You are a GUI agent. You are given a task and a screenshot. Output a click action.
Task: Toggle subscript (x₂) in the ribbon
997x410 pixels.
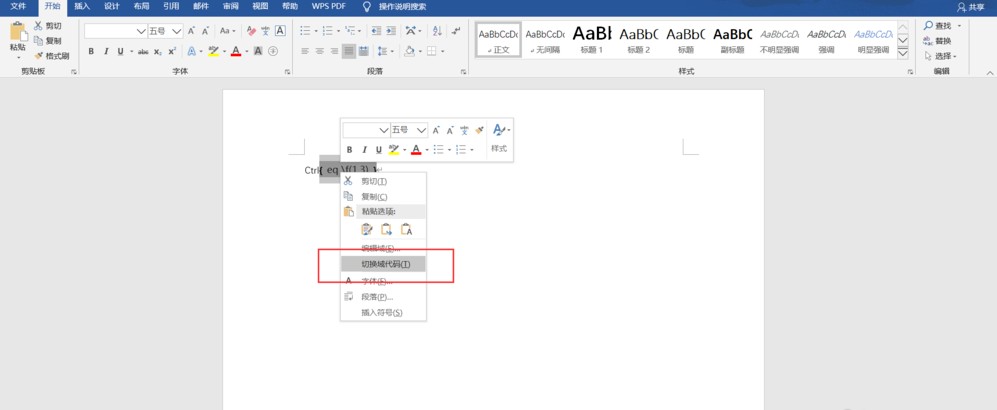(x=158, y=51)
